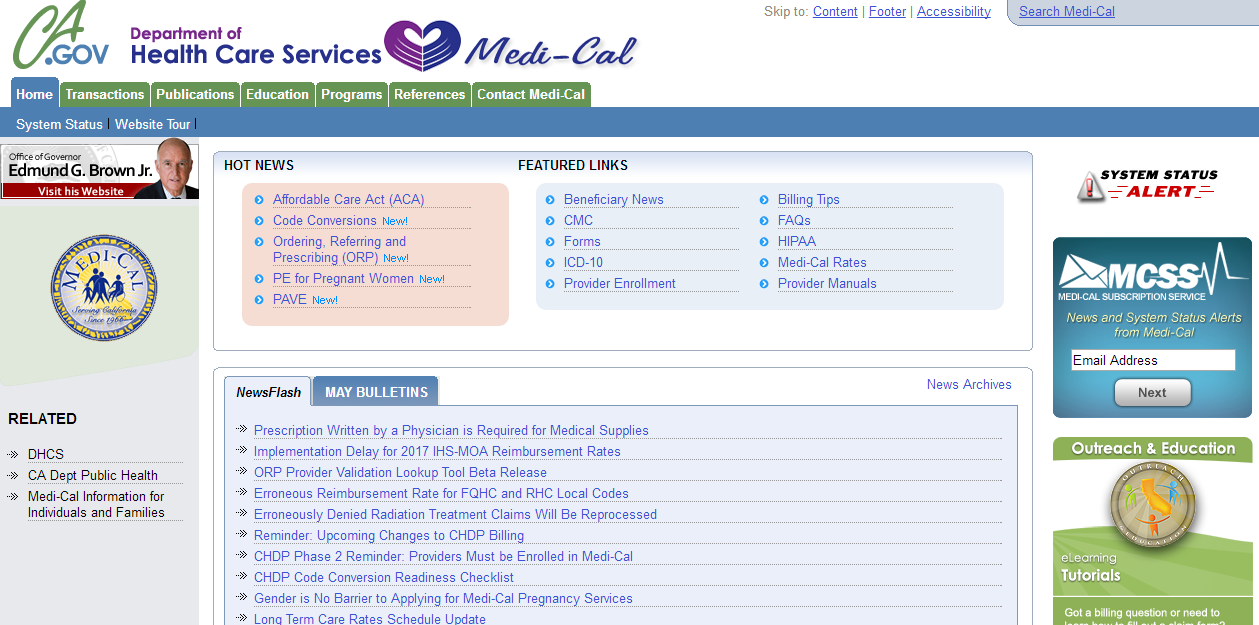Open the Affordable Care Act (ACA) link
The image size is (1259, 625).
click(x=348, y=199)
